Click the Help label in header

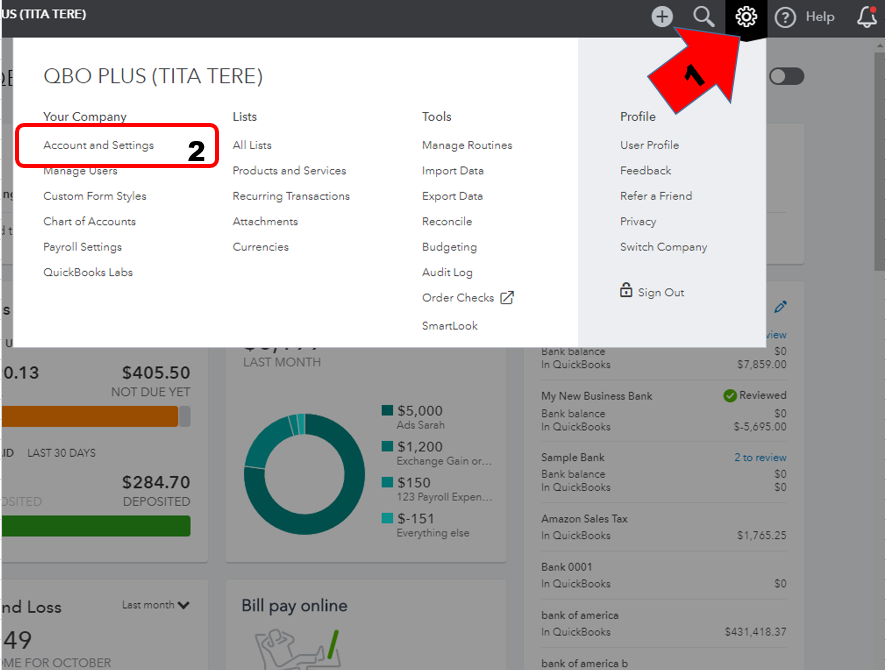820,17
